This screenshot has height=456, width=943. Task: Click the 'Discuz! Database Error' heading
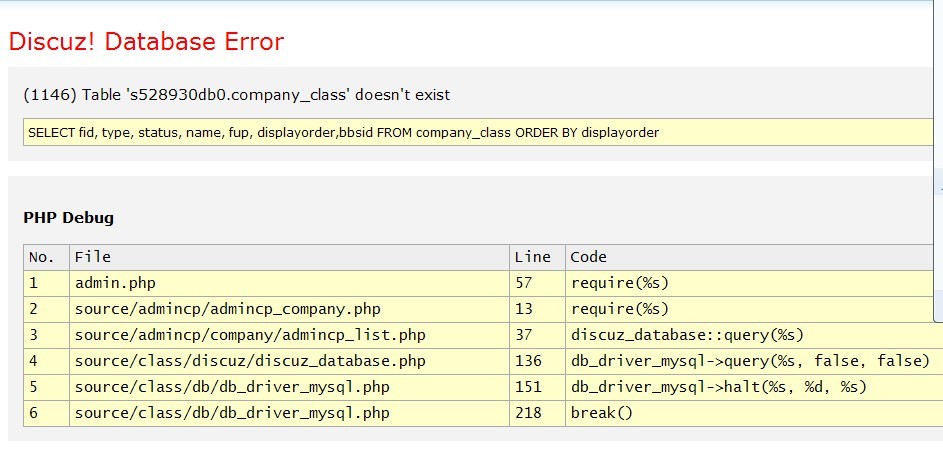point(146,42)
